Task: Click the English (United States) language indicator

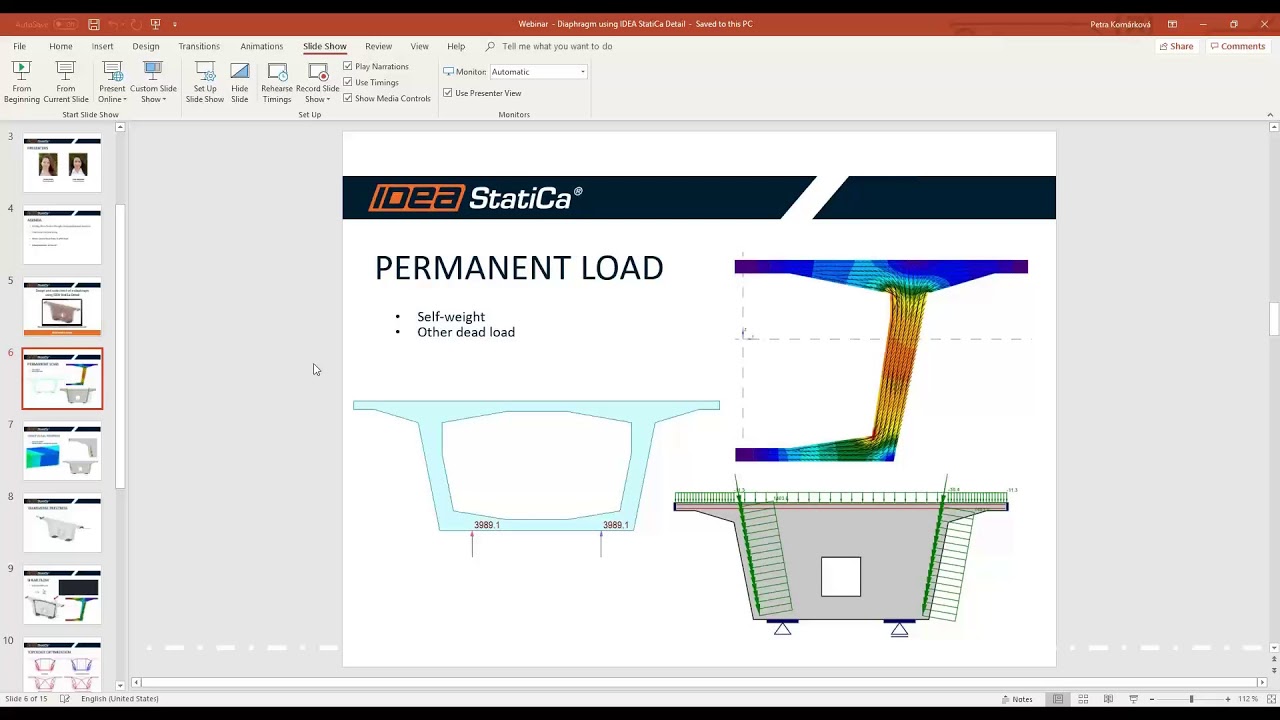Action: coord(120,699)
